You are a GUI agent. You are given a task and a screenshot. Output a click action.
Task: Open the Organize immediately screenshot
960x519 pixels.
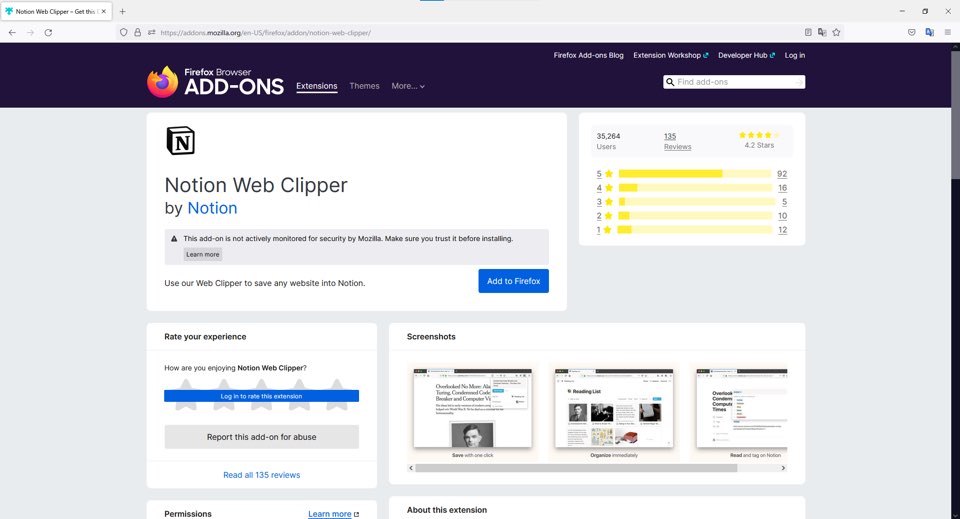tap(613, 411)
